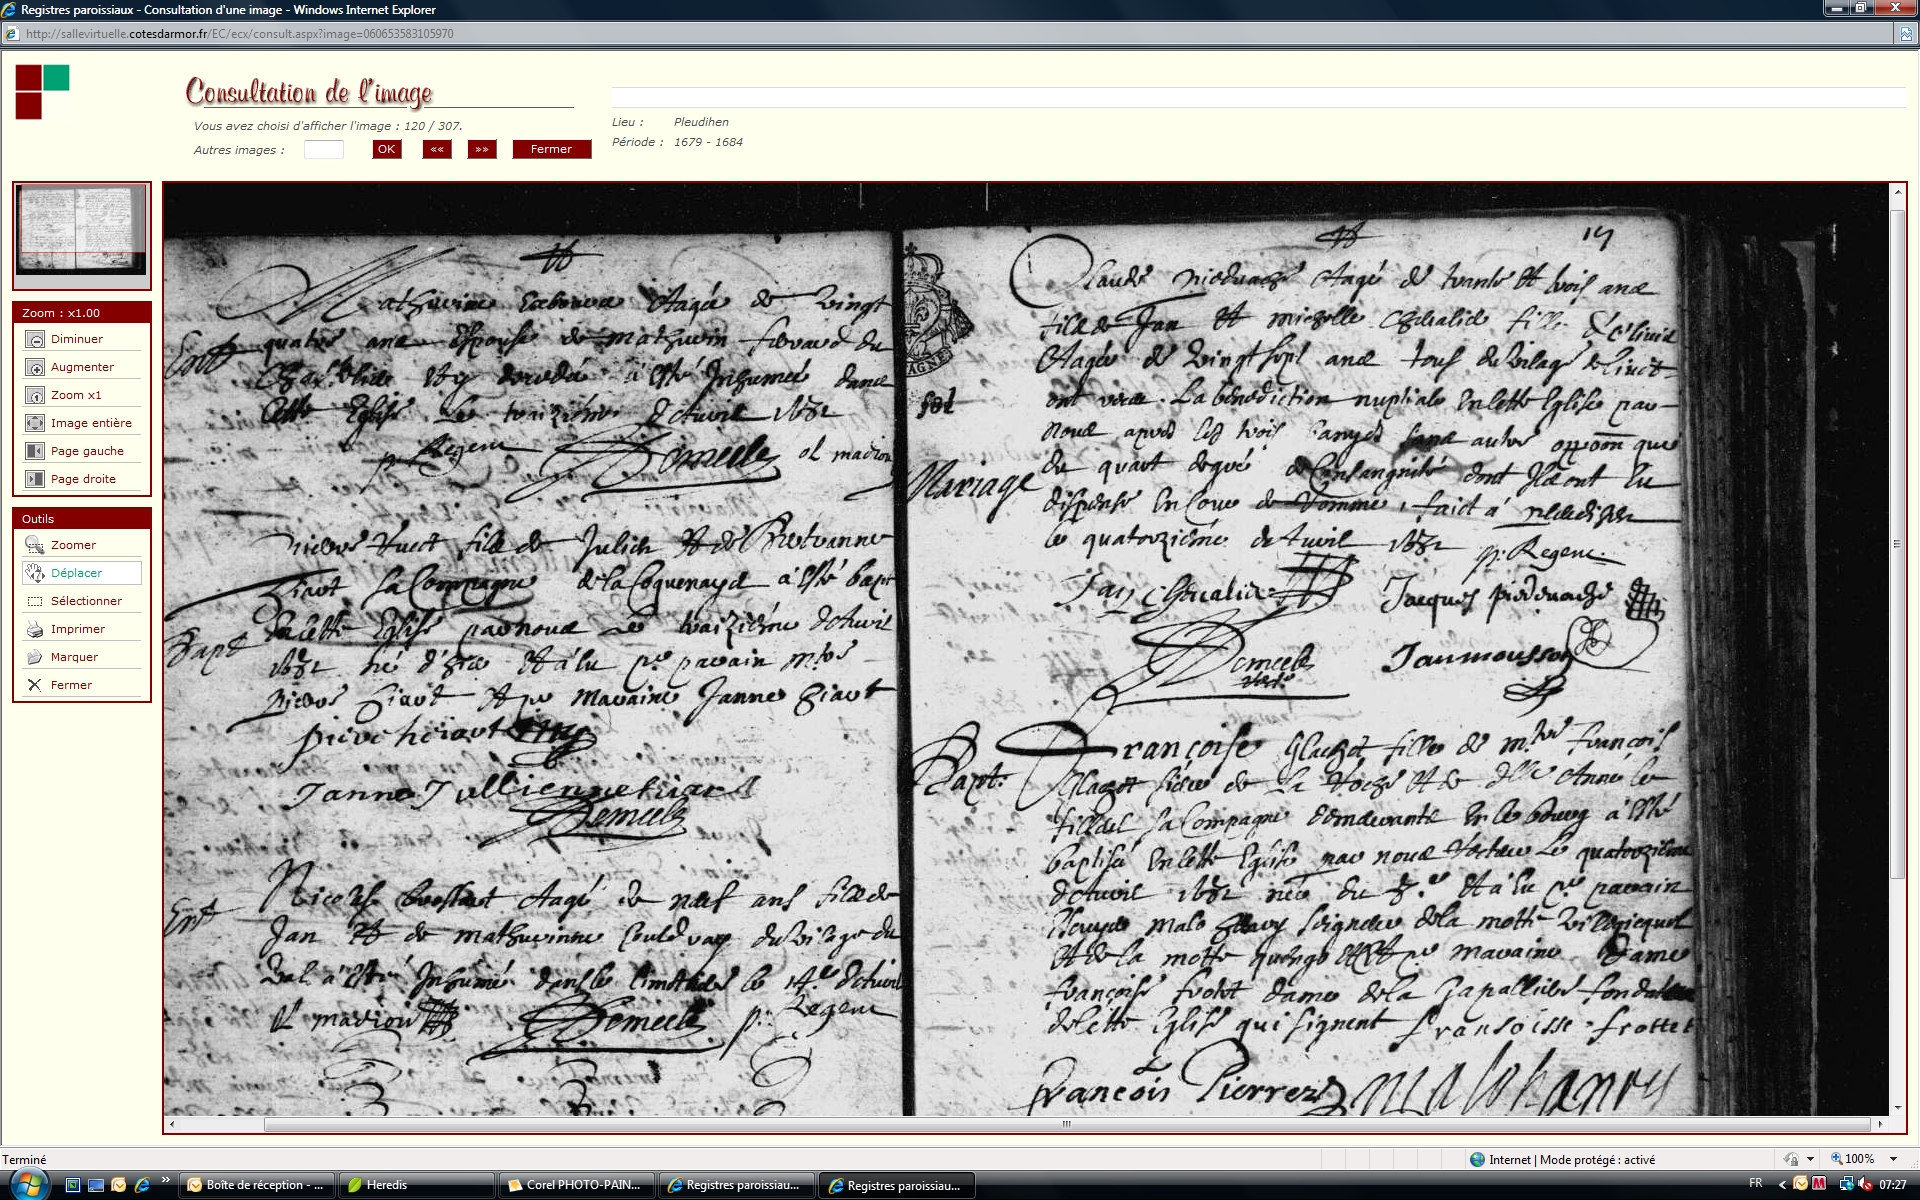Choose the Sélectionner tool

coord(35,602)
